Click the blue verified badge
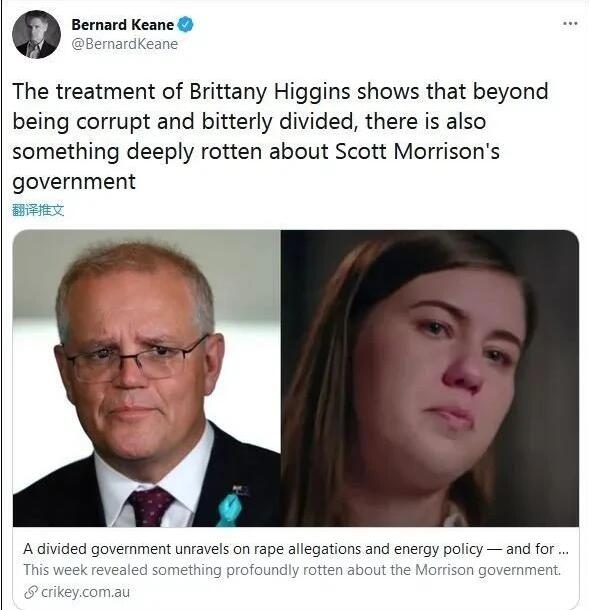Image resolution: width=589 pixels, height=610 pixels. tap(186, 25)
